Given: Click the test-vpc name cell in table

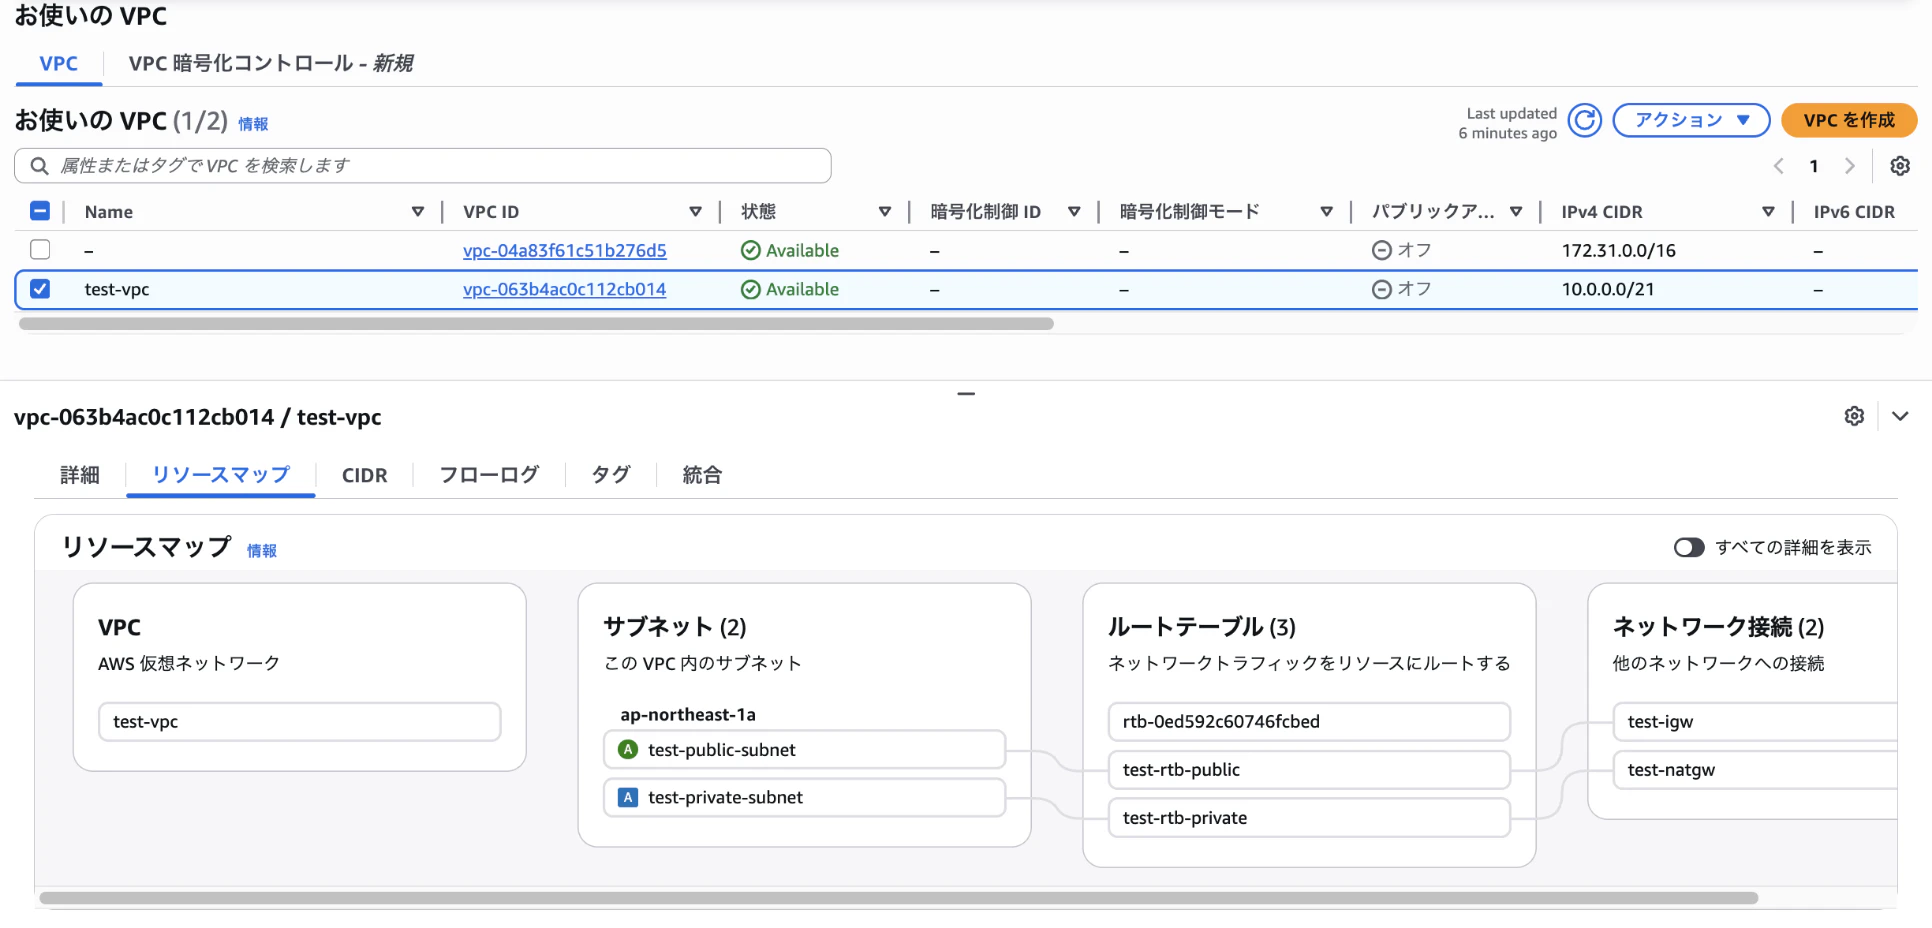Looking at the screenshot, I should [117, 289].
